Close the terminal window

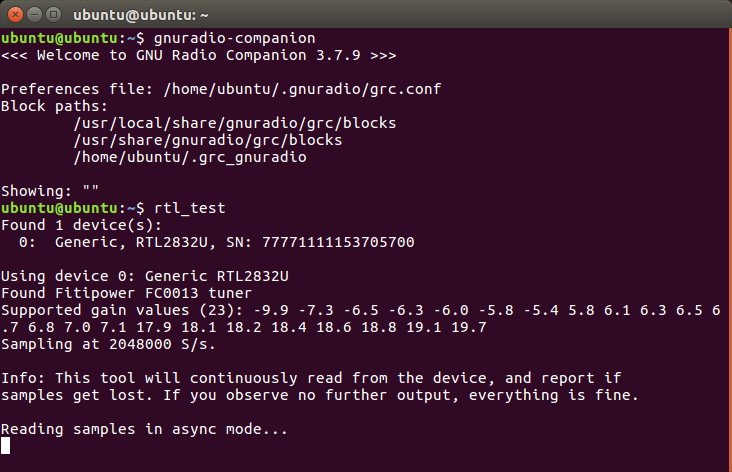(x=15, y=15)
